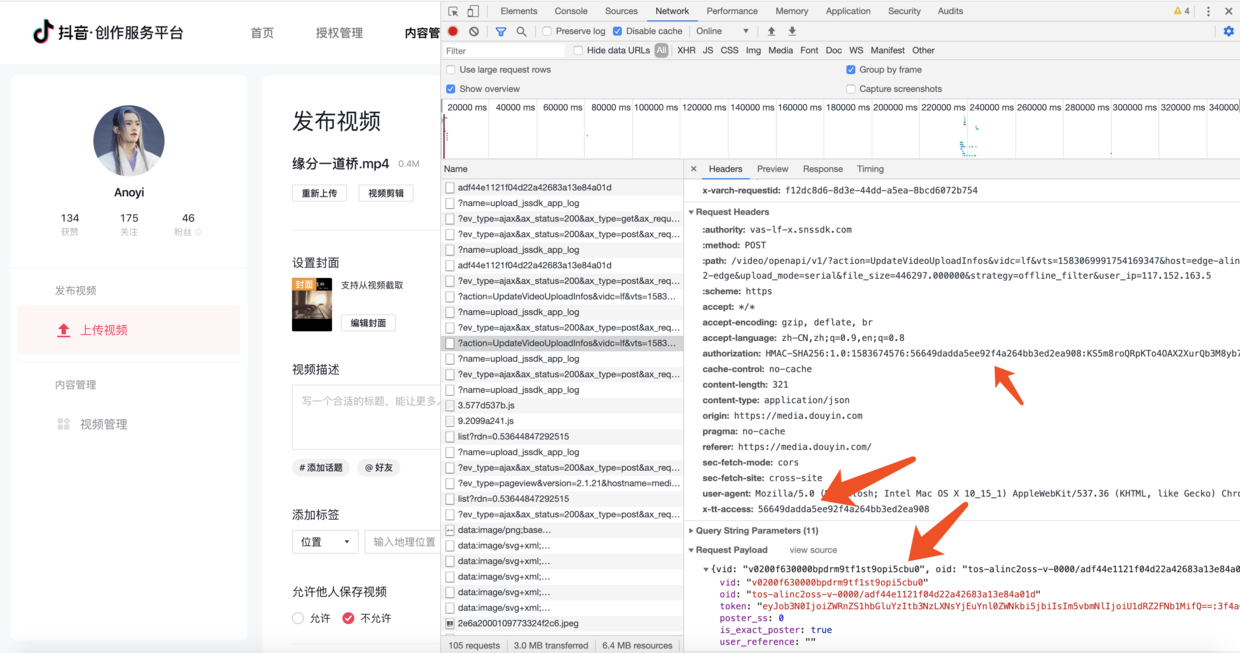Close the DevTools panel
Viewport: 1240px width, 653px height.
pos(1229,11)
